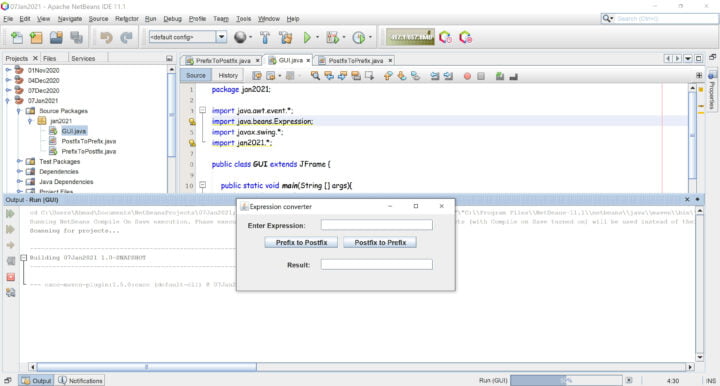This screenshot has height=386, width=720.
Task: Click the Profile Project clock icon
Action: (359, 38)
